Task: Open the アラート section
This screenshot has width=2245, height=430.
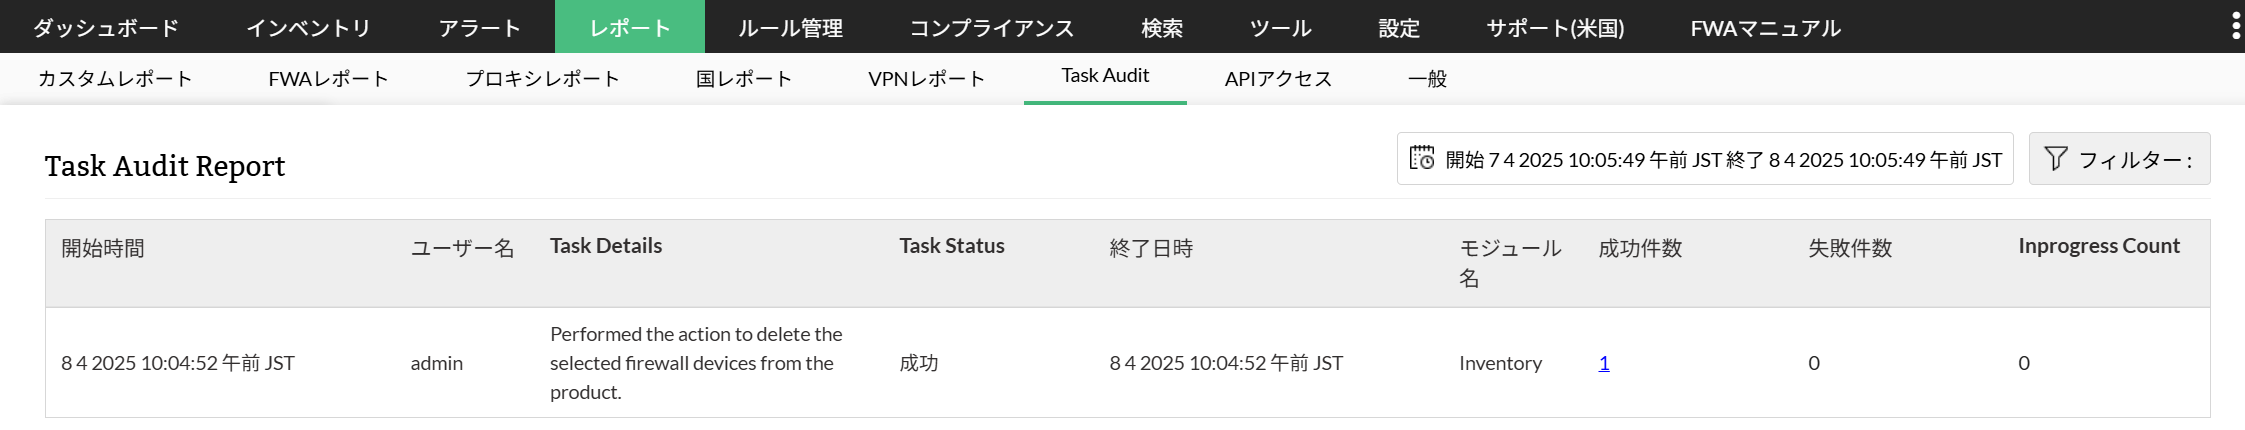Action: point(480,27)
